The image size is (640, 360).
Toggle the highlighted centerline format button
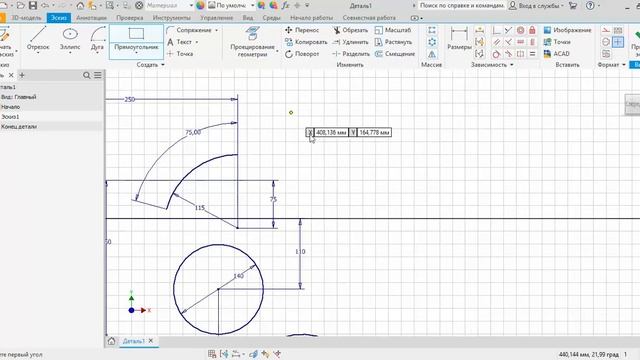[x=618, y=42]
